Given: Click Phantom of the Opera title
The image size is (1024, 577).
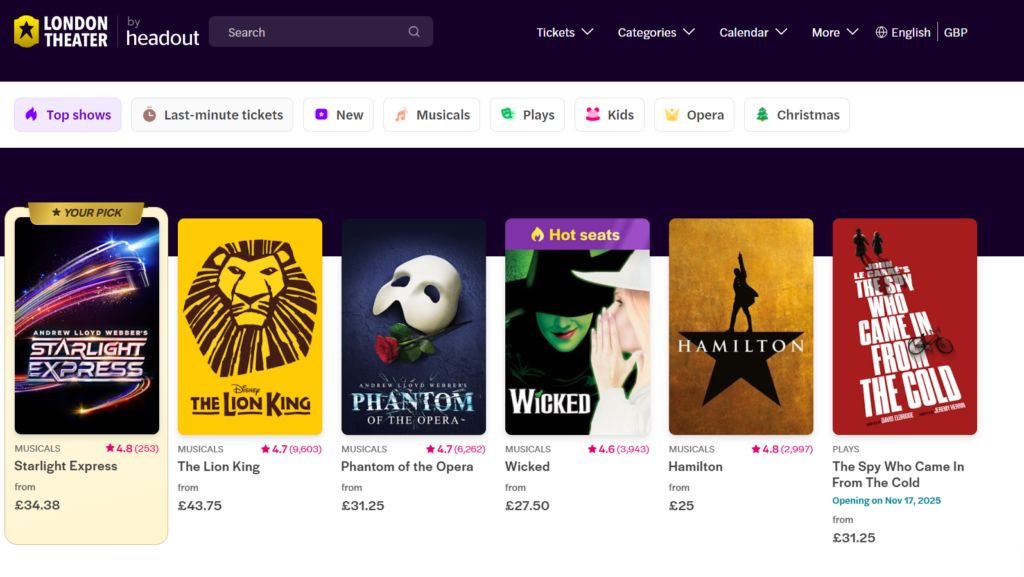Looking at the screenshot, I should pos(407,467).
